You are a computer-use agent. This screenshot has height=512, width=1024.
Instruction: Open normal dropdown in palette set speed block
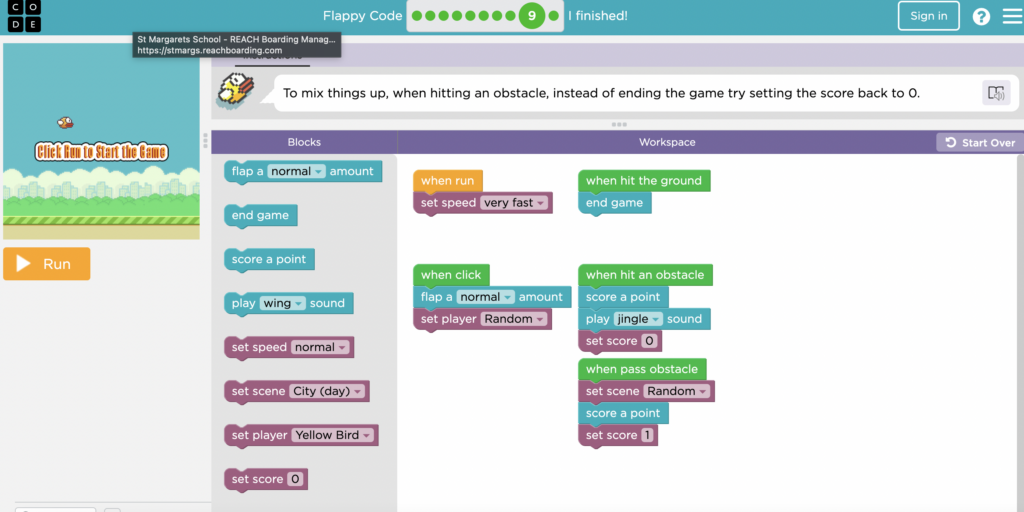(320, 347)
